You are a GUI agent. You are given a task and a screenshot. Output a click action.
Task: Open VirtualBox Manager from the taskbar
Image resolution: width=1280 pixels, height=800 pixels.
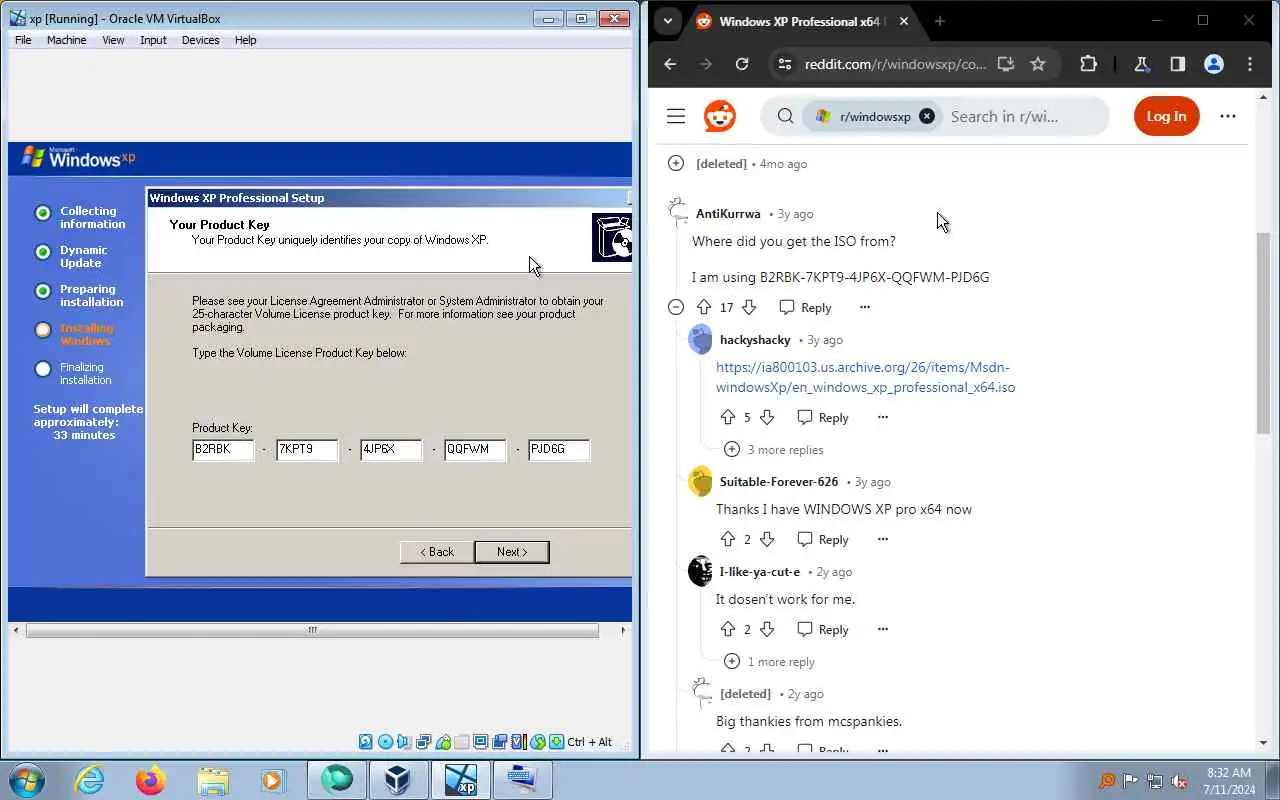(398, 779)
